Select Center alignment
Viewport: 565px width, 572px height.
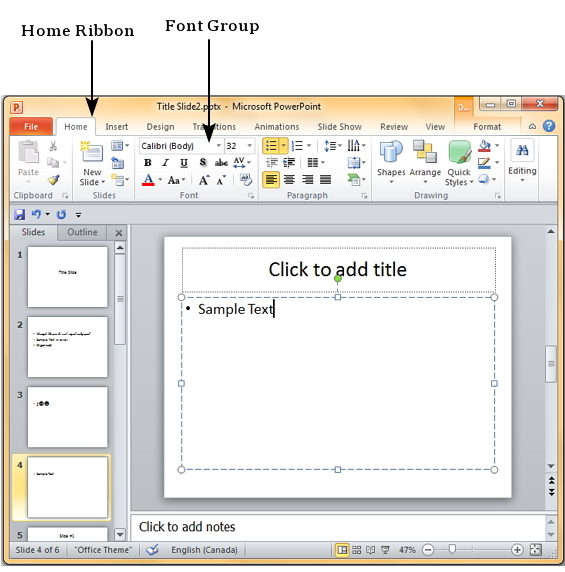(x=290, y=180)
